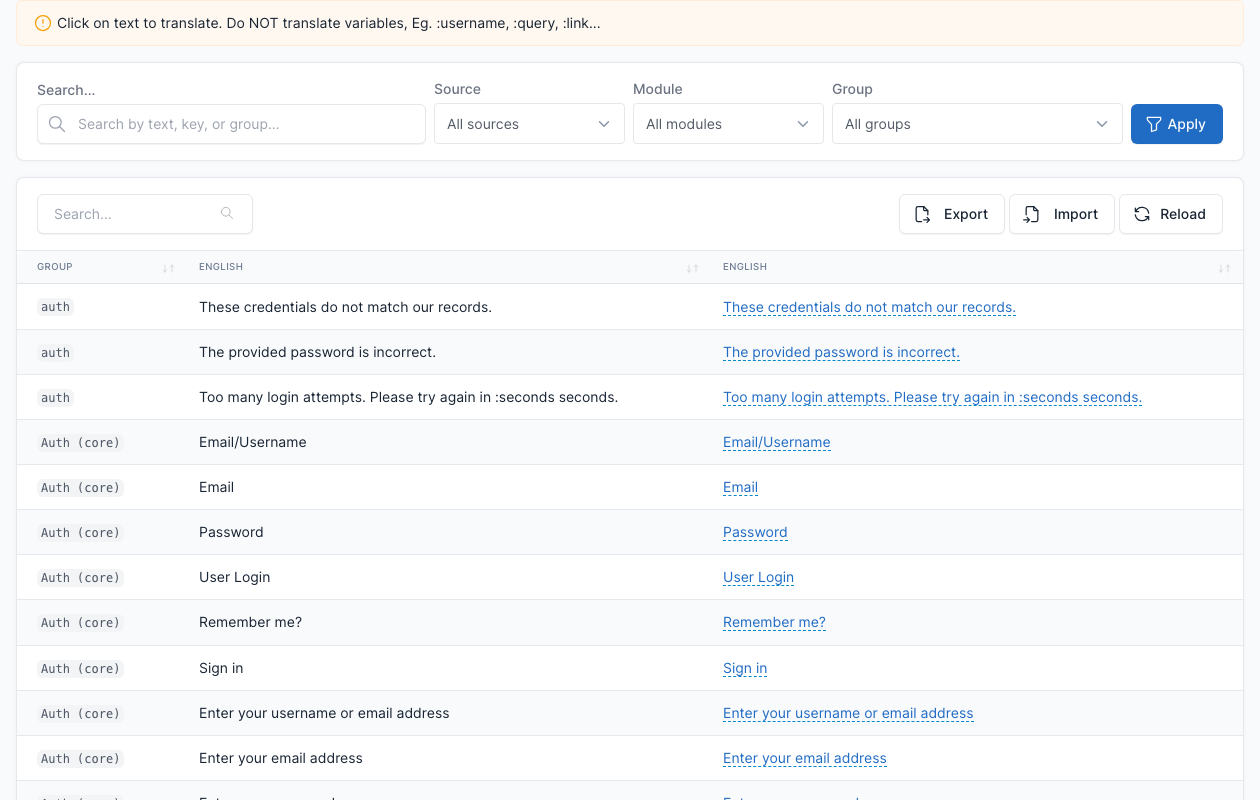Screen dimensions: 1260x800
Task: Click the plain source text 'Remember me?'
Action: coord(250,622)
